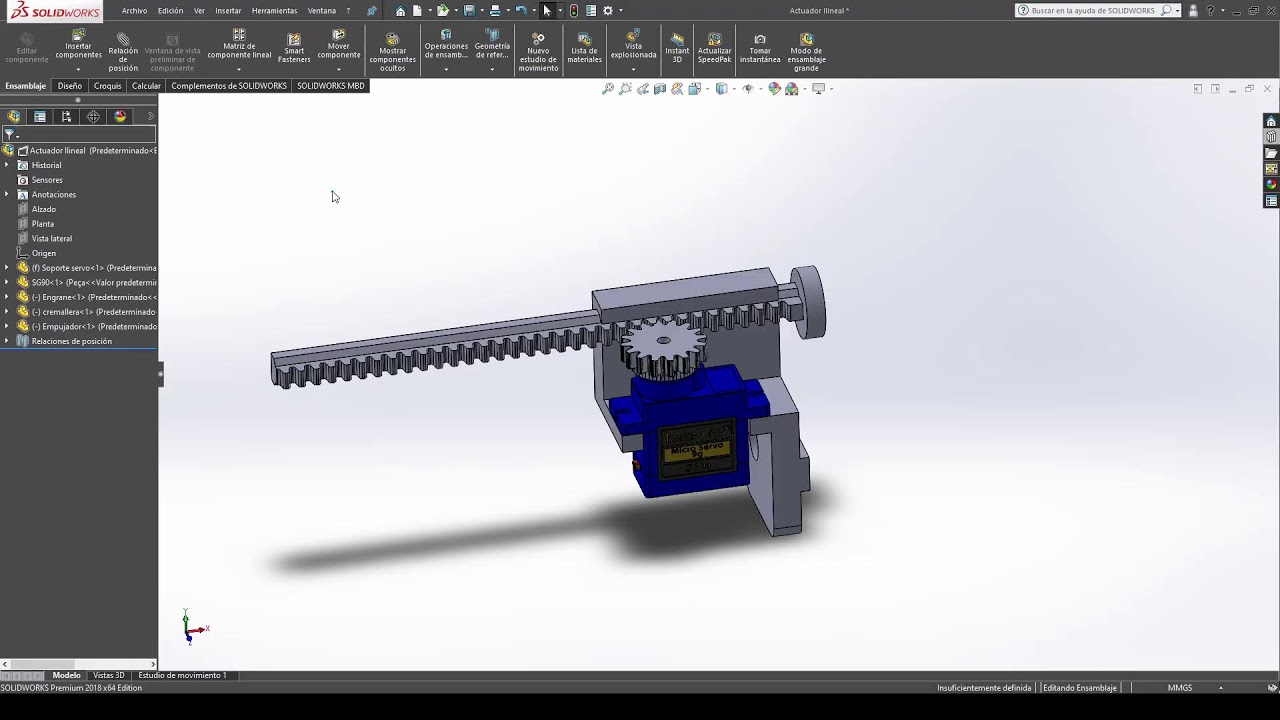Select Relación de posición tool

[123, 52]
